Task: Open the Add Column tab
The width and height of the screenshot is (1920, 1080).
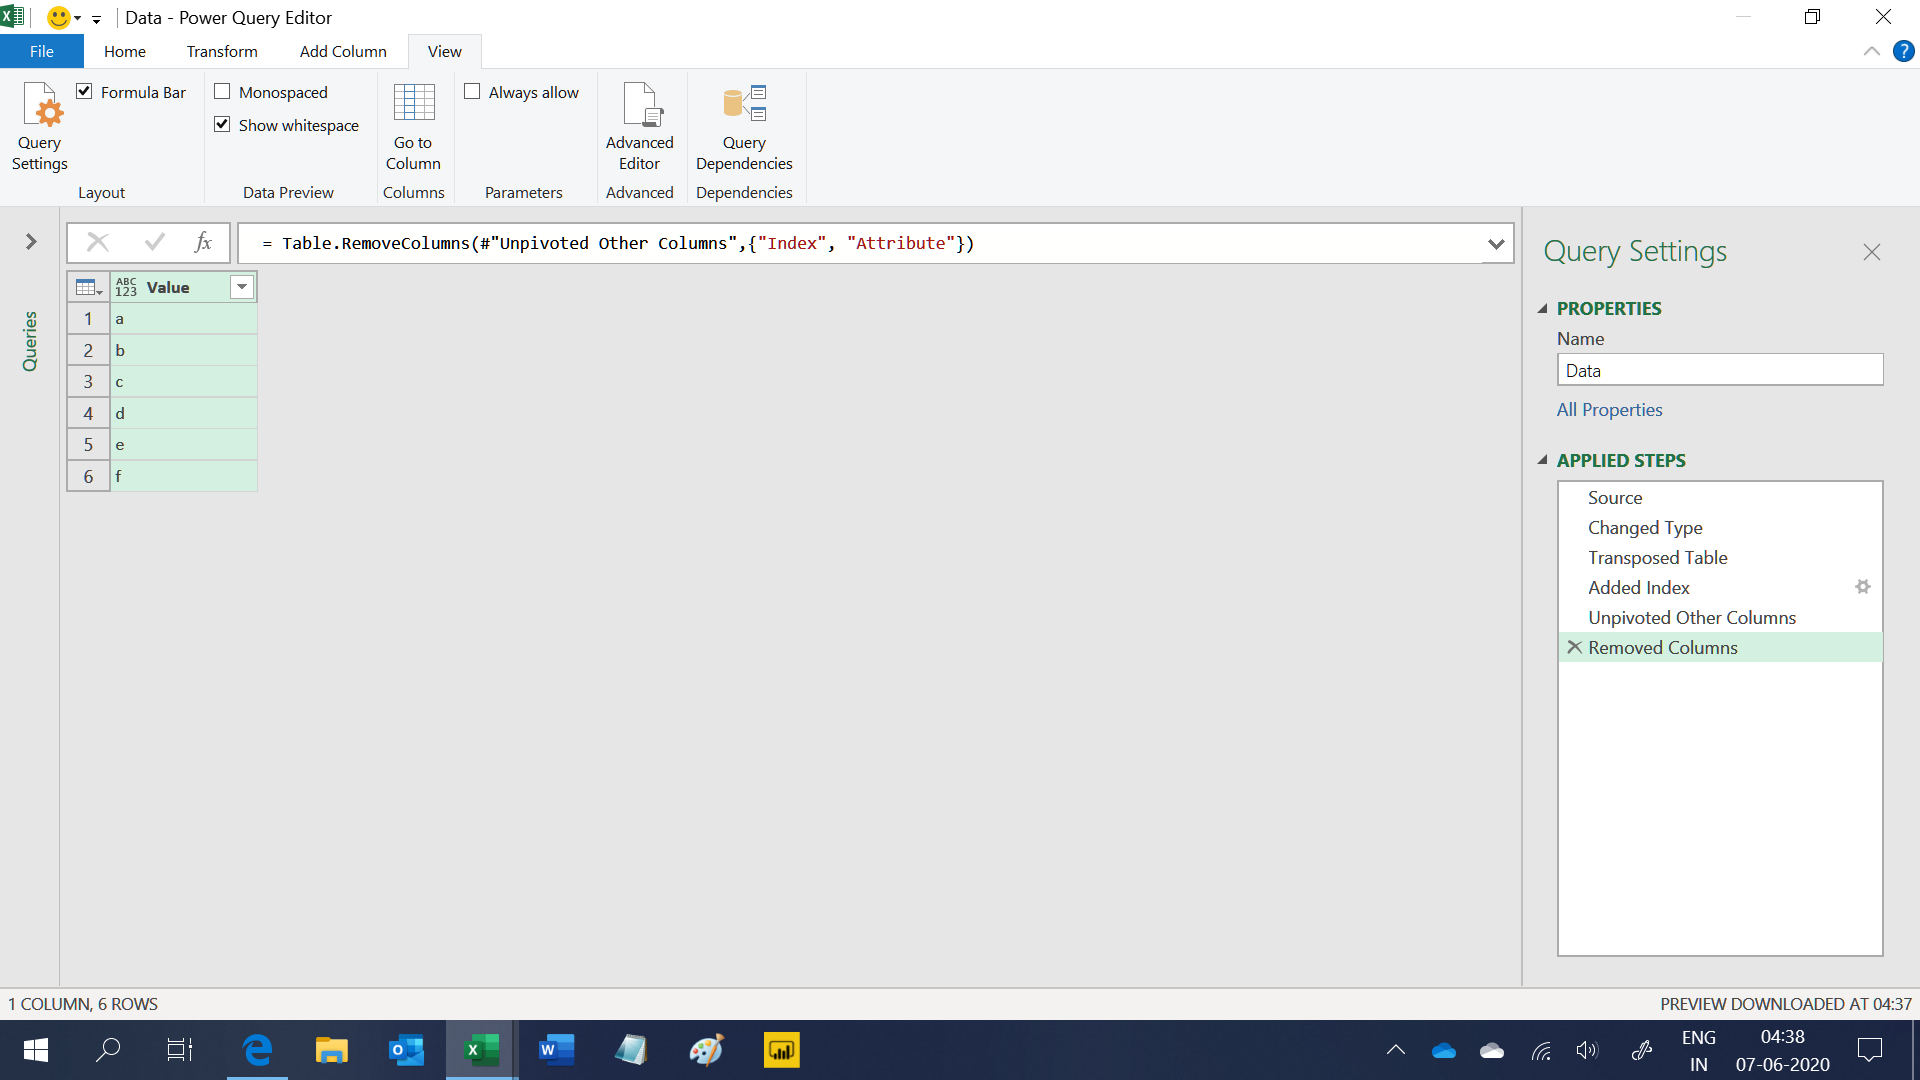Action: coord(343,51)
